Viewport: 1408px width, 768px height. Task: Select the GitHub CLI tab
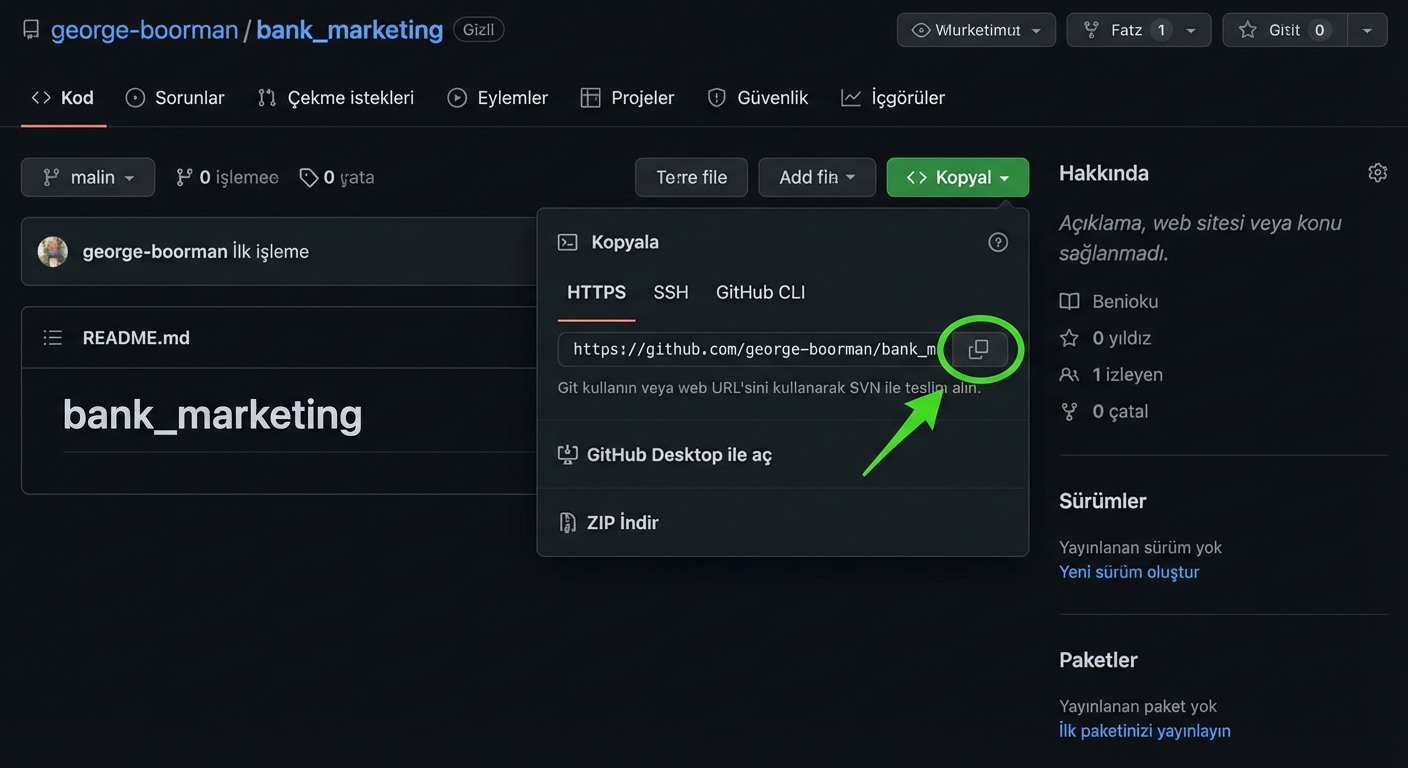(x=759, y=292)
